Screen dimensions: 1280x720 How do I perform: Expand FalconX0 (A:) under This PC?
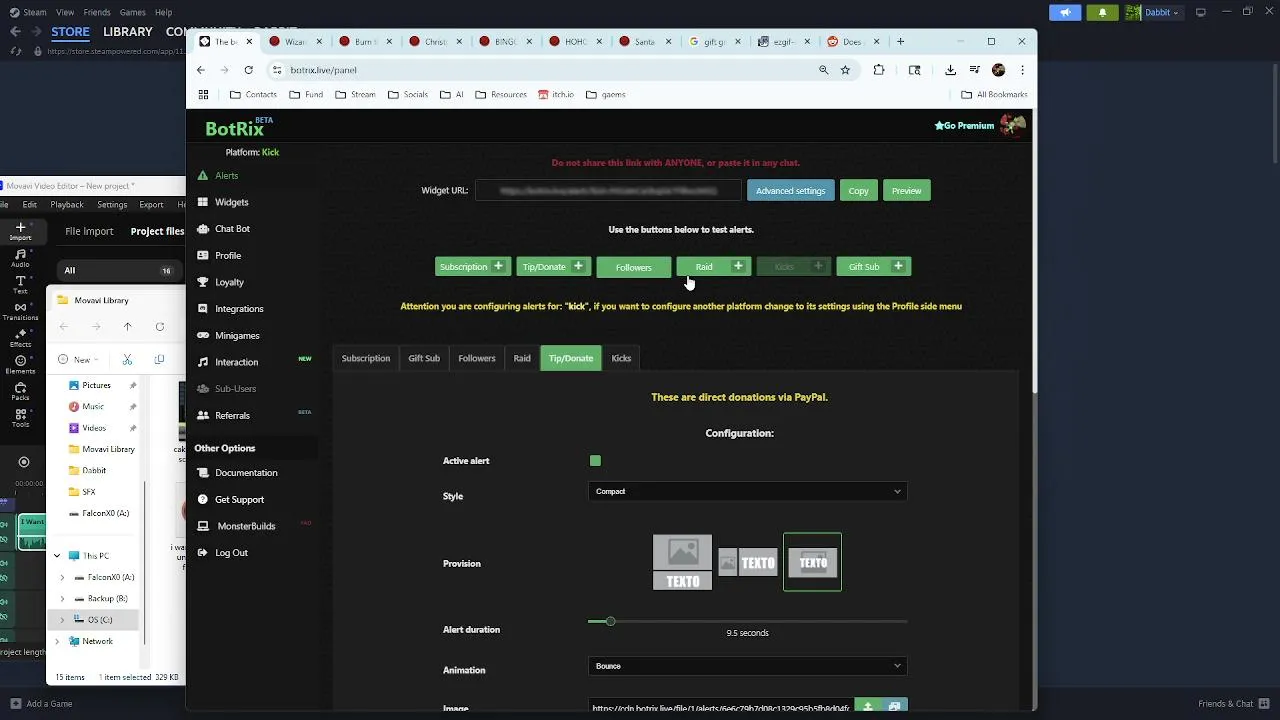click(62, 578)
